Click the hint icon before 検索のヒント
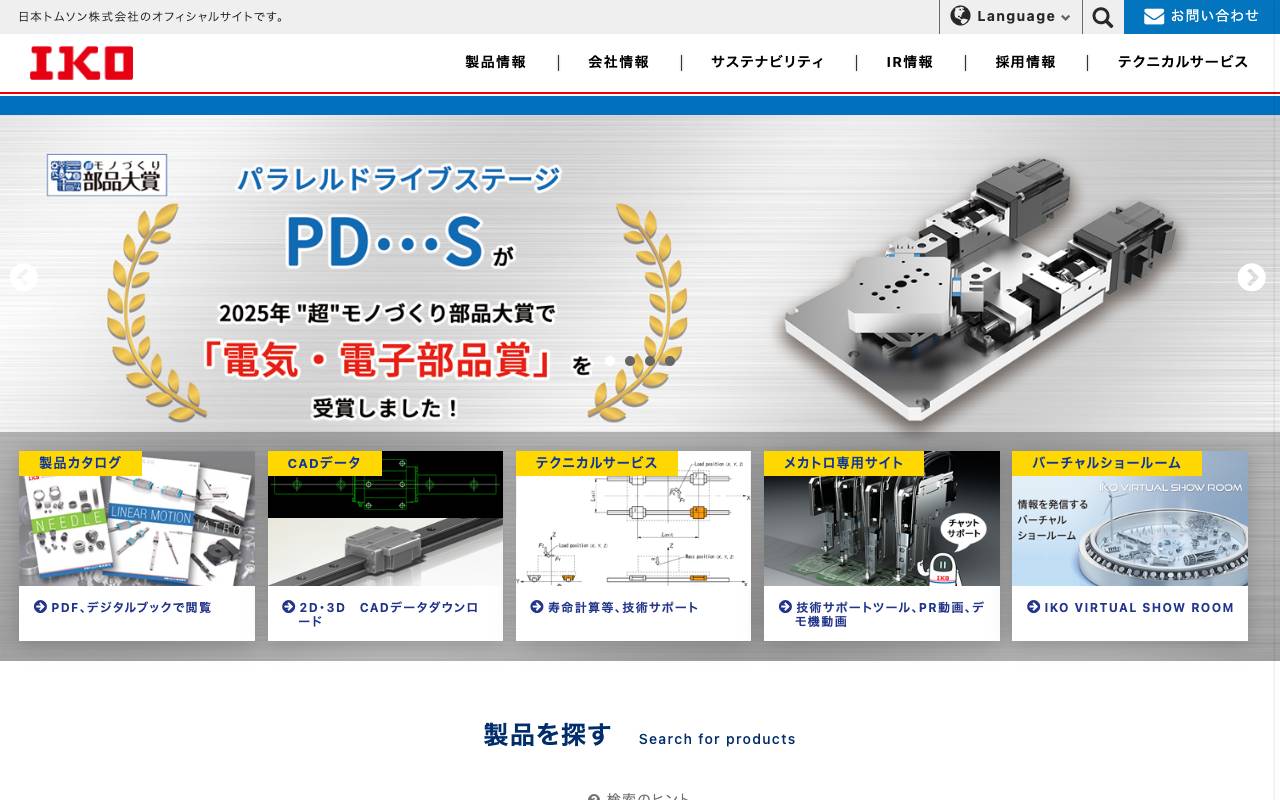Viewport: 1280px width, 800px height. click(594, 796)
